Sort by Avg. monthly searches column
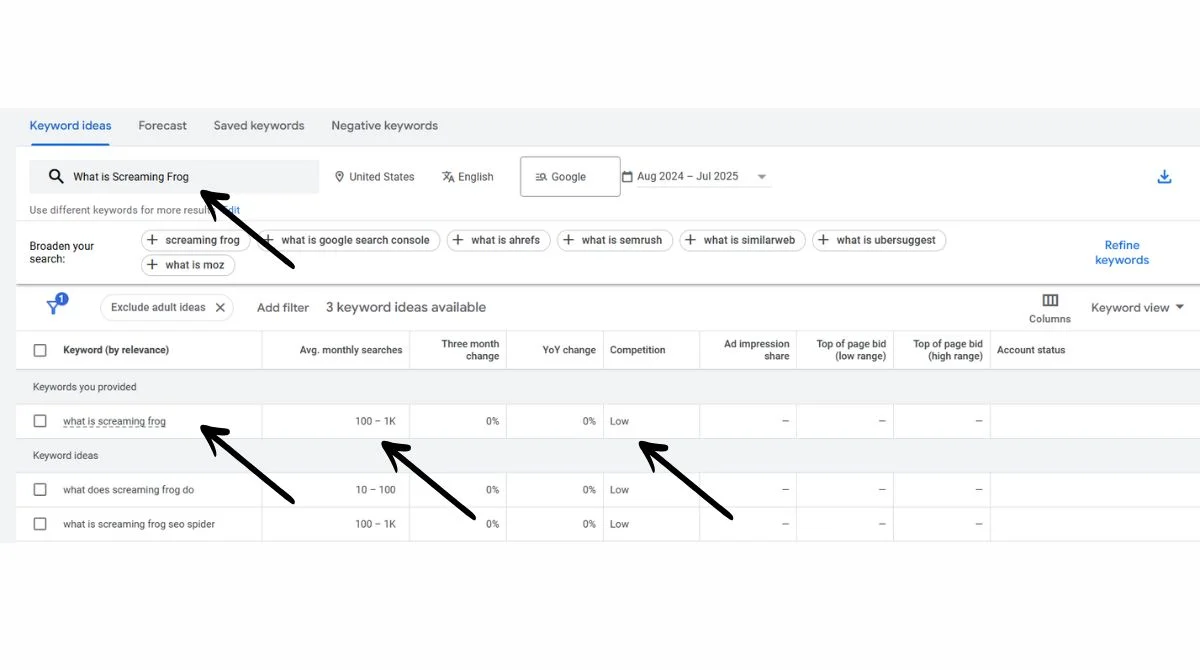Image resolution: width=1200 pixels, height=670 pixels. coord(351,350)
